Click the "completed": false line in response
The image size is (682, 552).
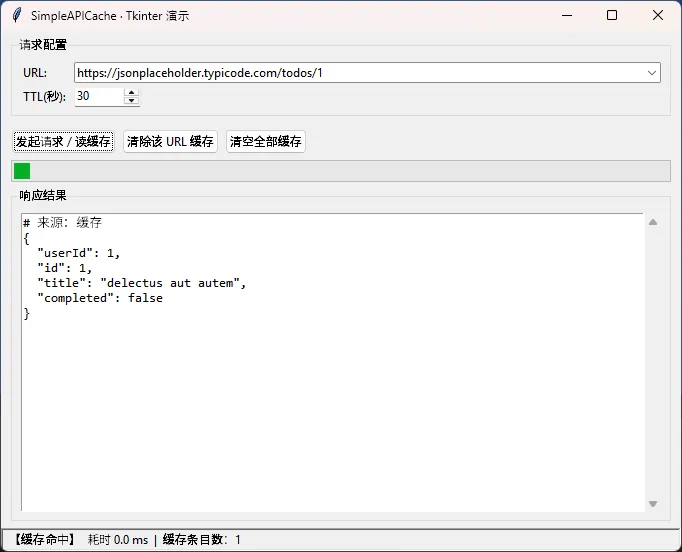99,298
